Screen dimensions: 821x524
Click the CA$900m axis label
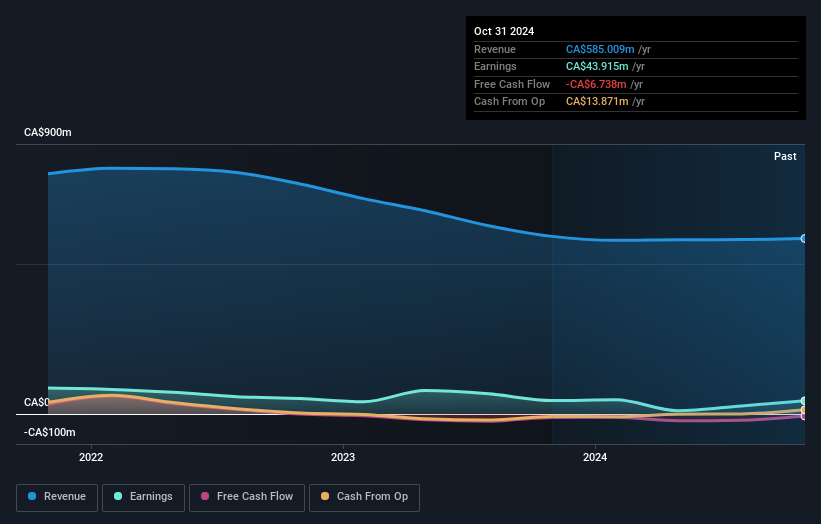click(x=48, y=132)
